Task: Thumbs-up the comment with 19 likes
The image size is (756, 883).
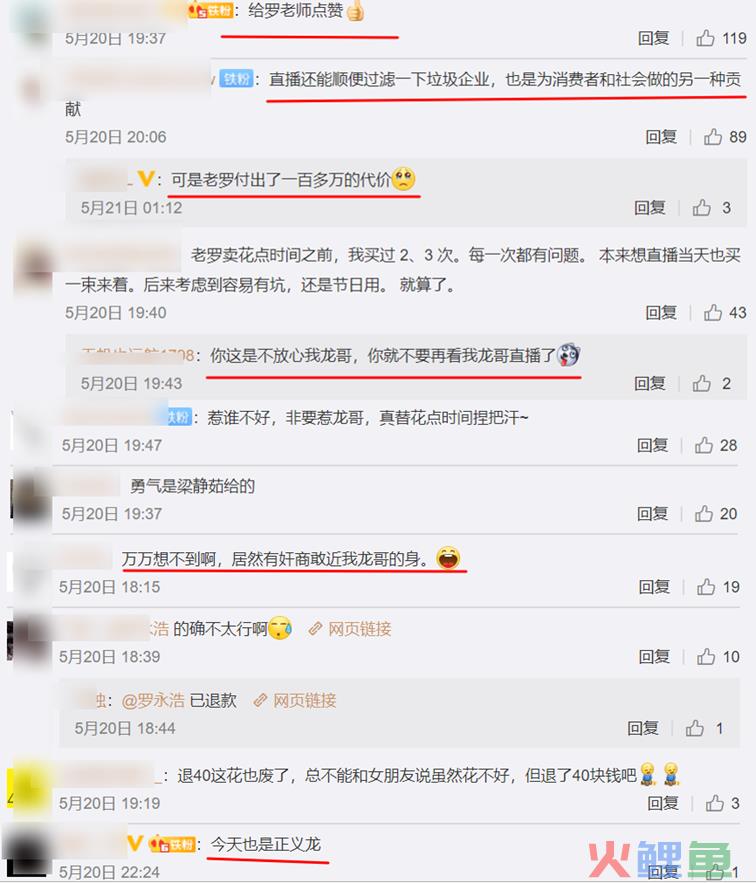Action: pyautogui.click(x=706, y=587)
